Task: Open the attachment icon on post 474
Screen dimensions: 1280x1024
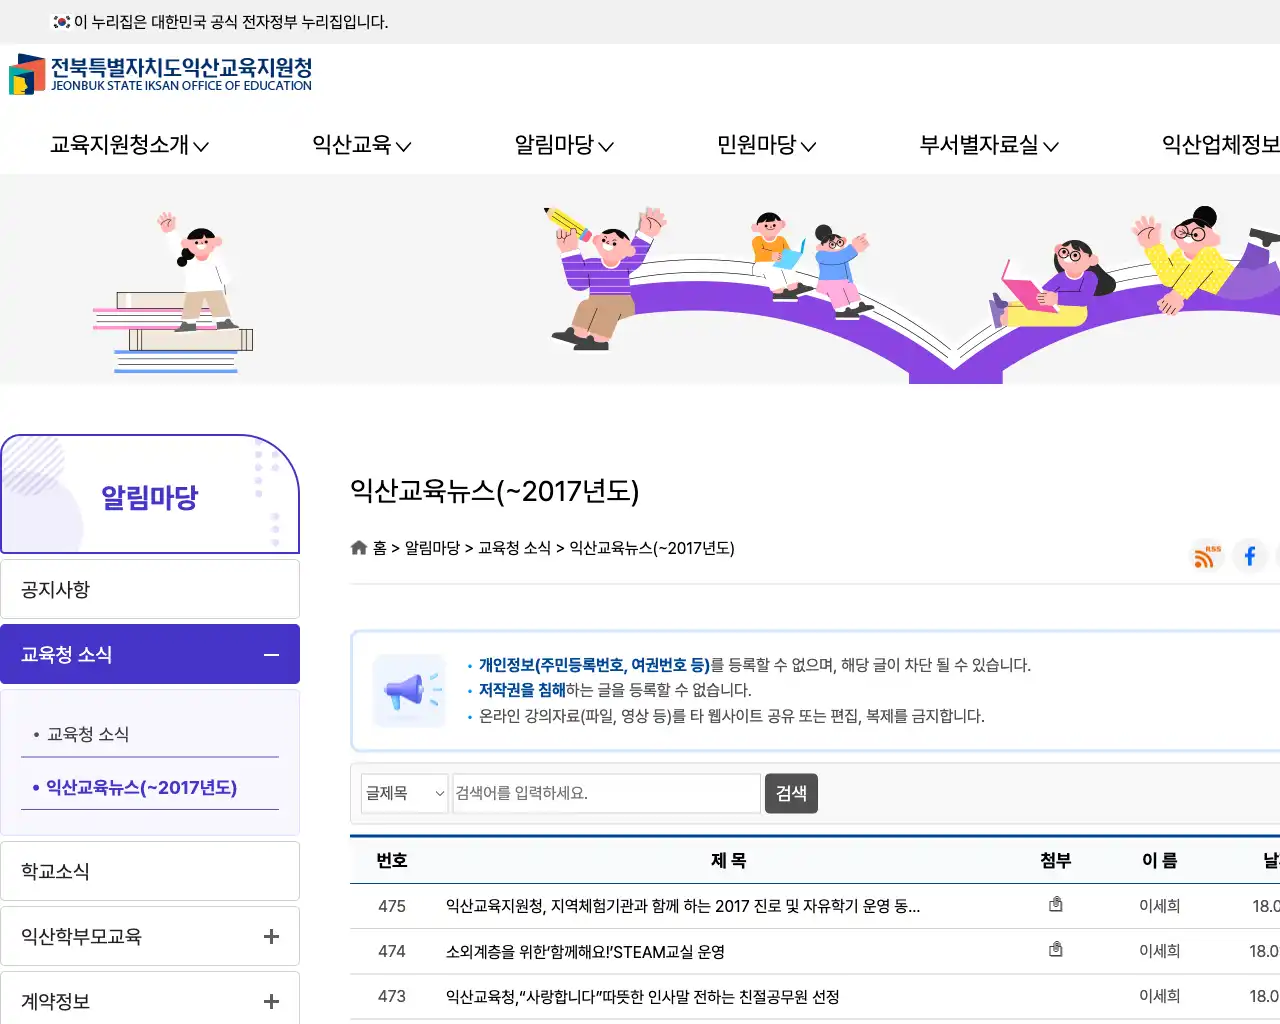Action: tap(1056, 950)
